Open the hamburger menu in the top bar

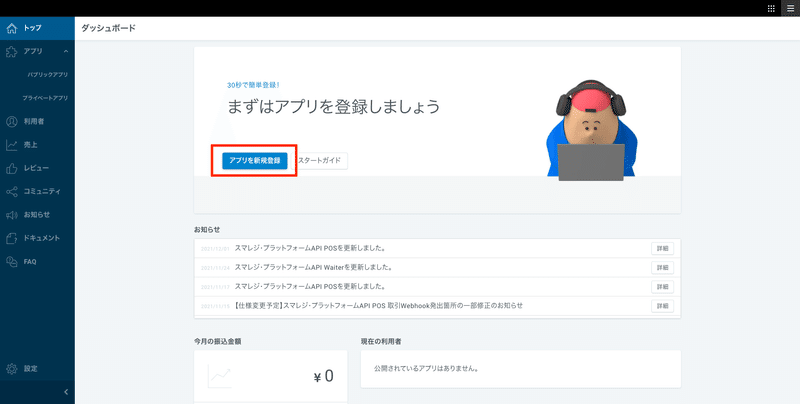click(x=790, y=8)
